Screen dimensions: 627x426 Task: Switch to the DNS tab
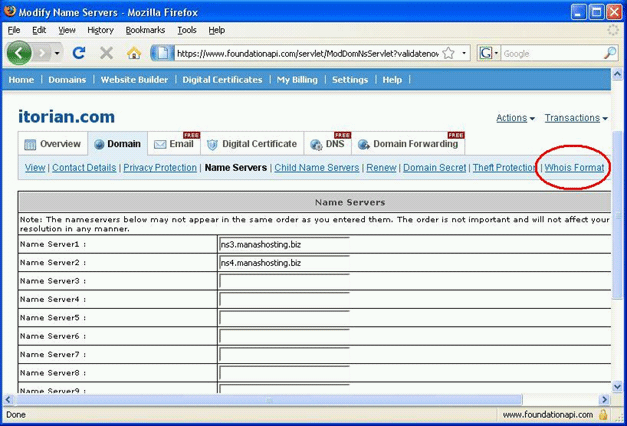(327, 144)
